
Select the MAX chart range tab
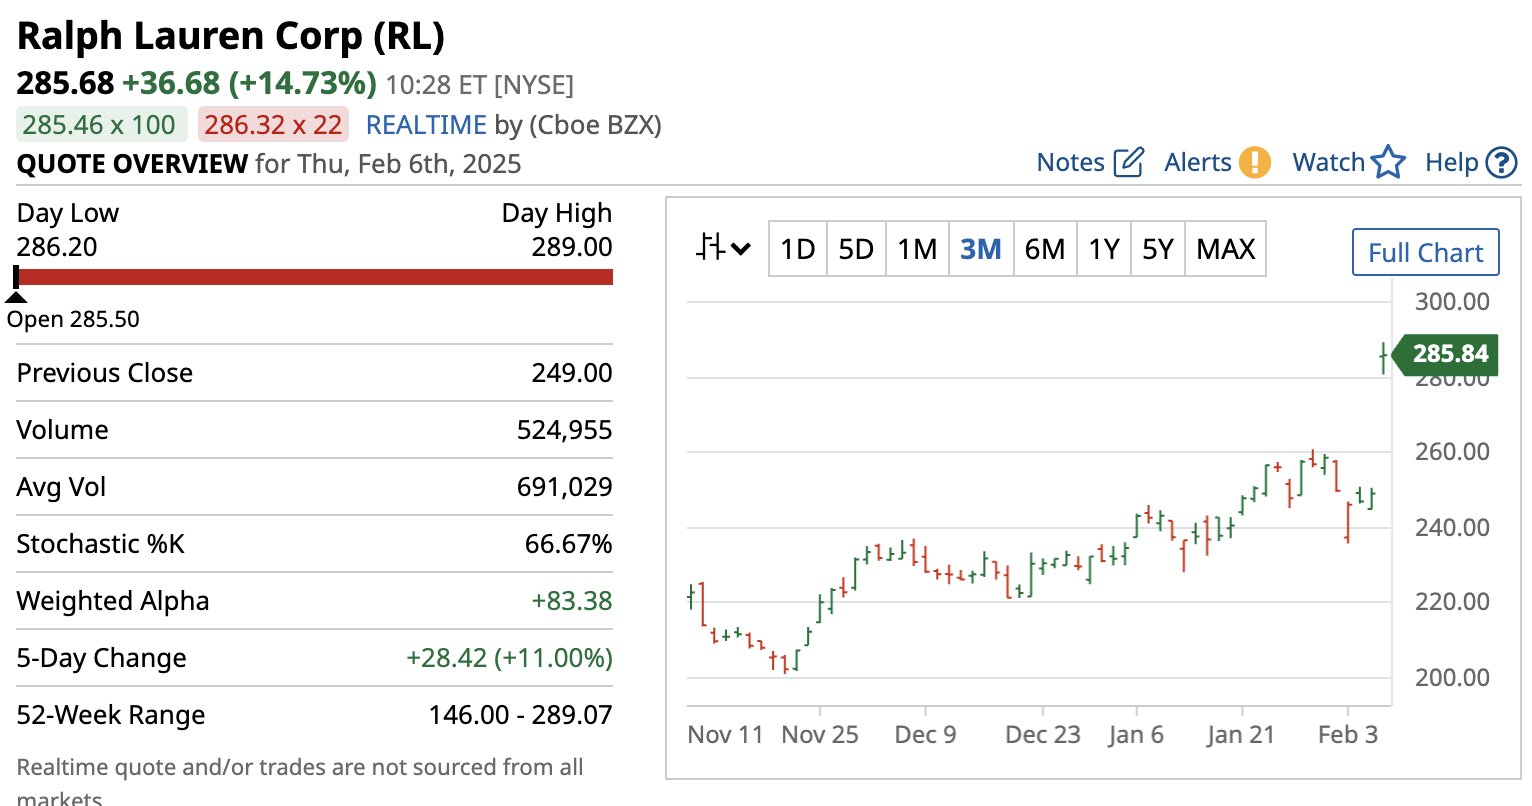click(x=1226, y=248)
